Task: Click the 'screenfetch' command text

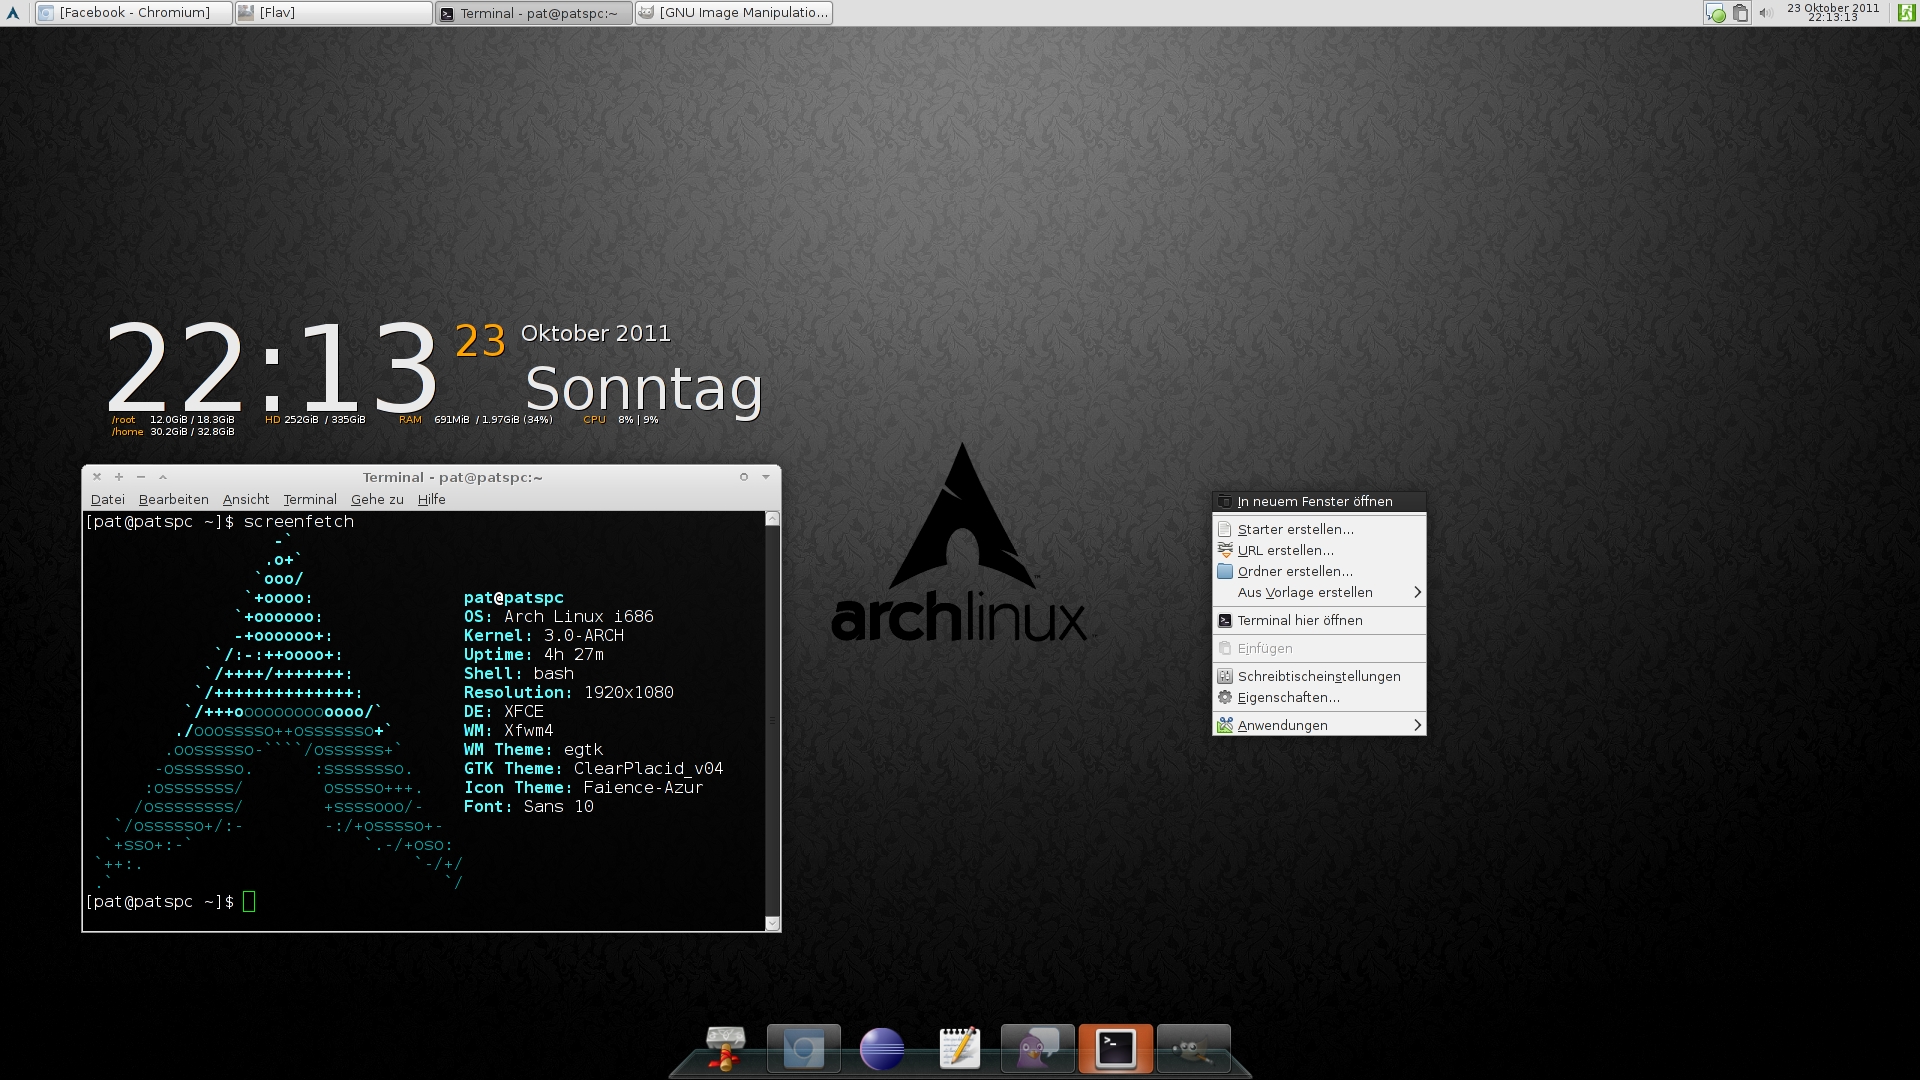Action: [x=299, y=522]
